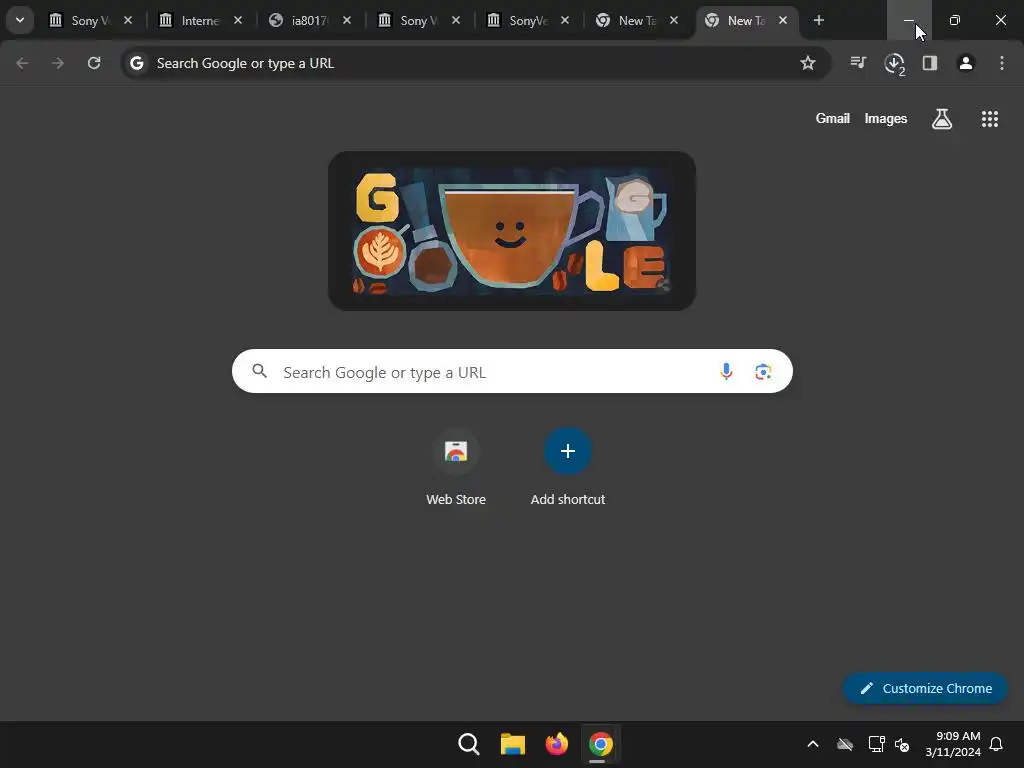The width and height of the screenshot is (1024, 768).
Task: Restore down the Chrome window
Action: [x=955, y=20]
